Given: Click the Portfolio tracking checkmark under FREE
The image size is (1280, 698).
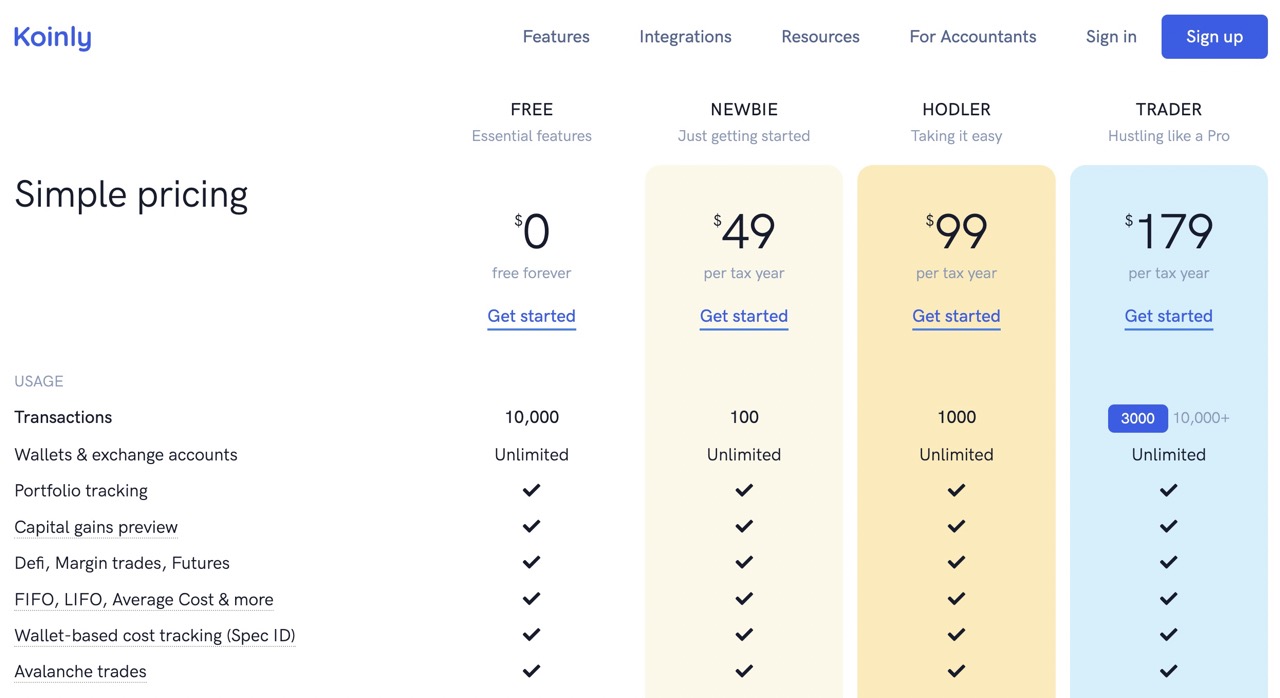Looking at the screenshot, I should point(531,490).
